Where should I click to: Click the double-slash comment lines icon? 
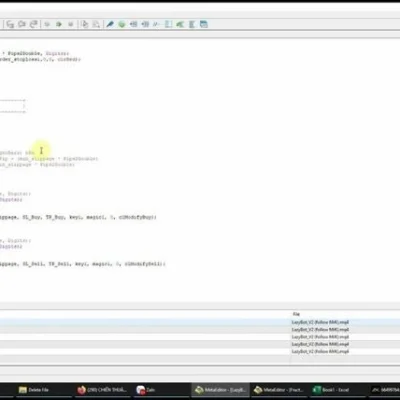[156, 24]
